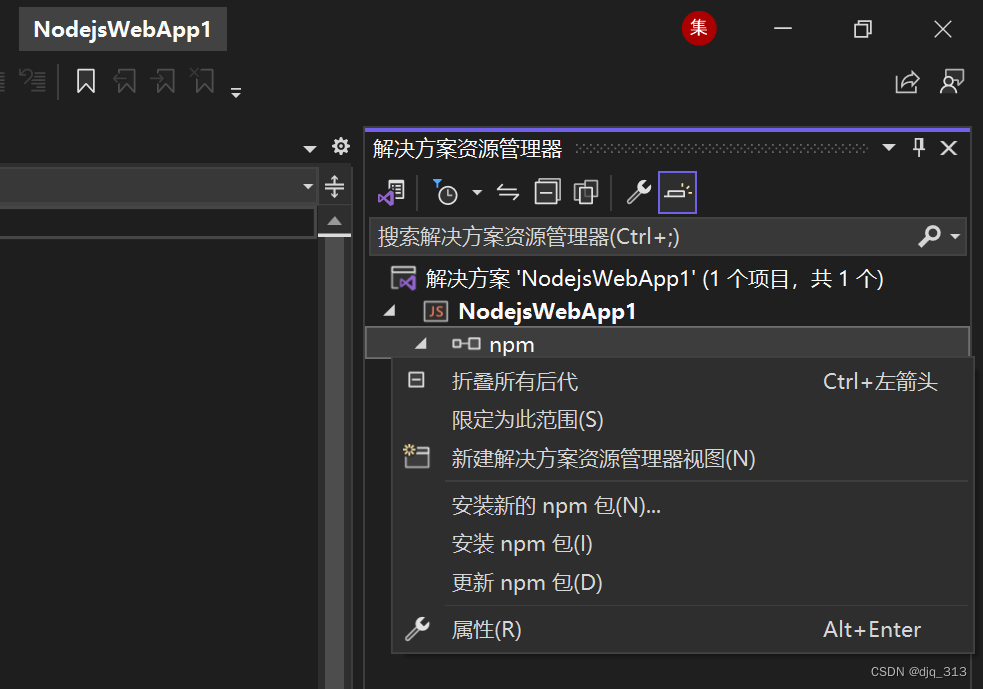
Task: Open editor settings gear icon
Action: tap(341, 146)
